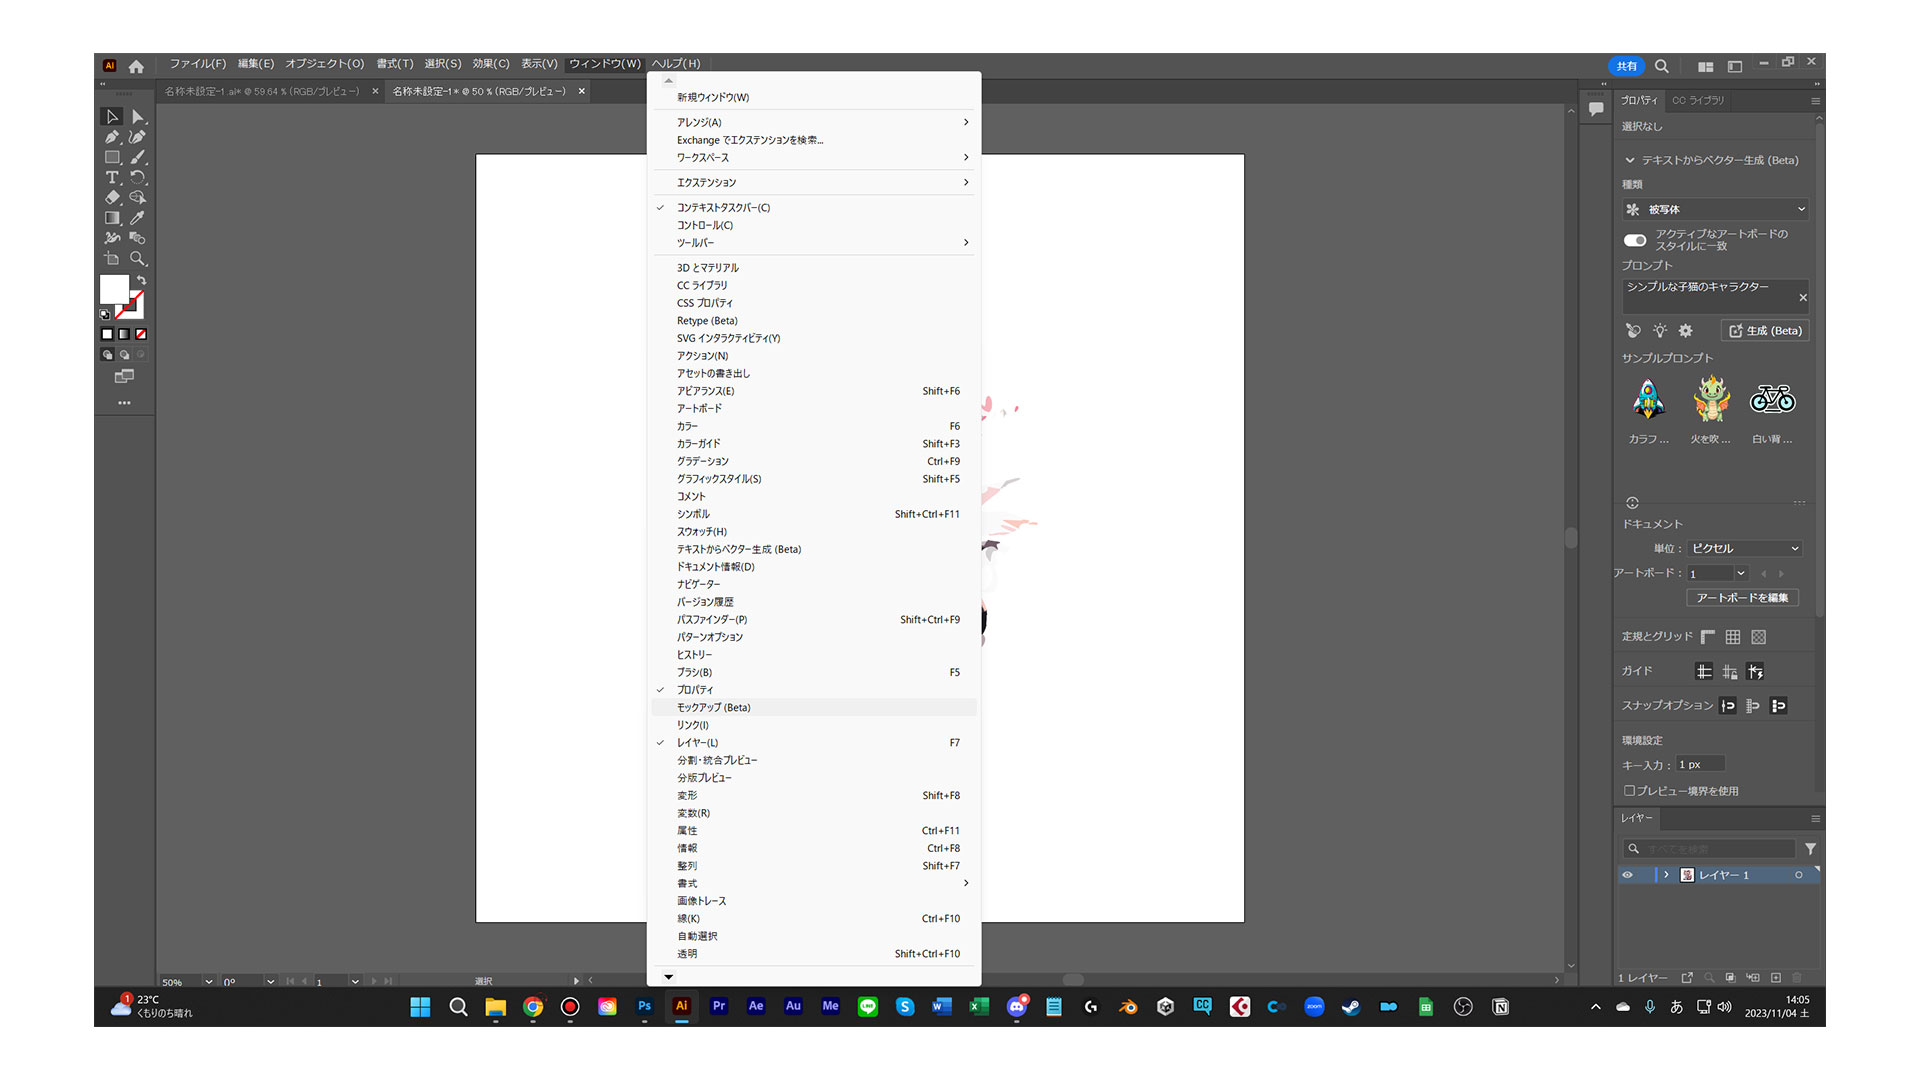Click the layers filter funnel icon
This screenshot has height=1080, width=1920.
coord(1810,849)
